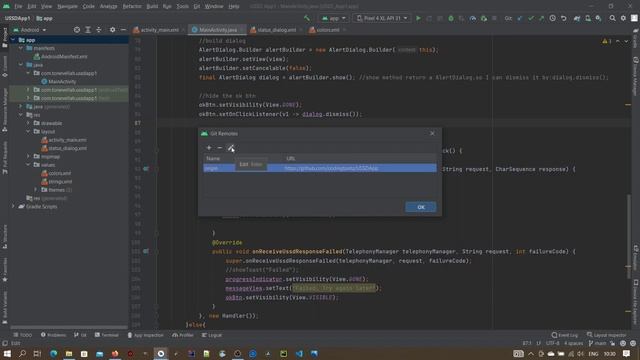Open the app run configuration dropdown
This screenshot has width=640, height=360.
[x=333, y=18]
